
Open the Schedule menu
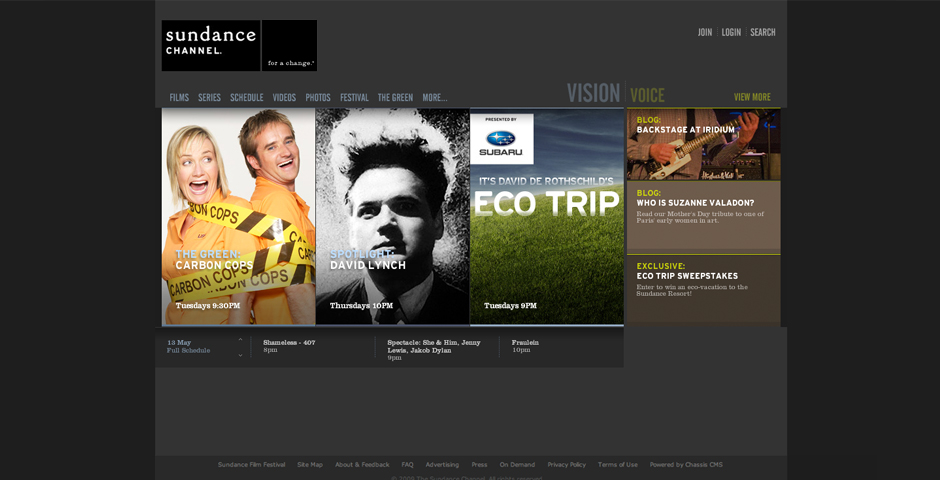247,98
